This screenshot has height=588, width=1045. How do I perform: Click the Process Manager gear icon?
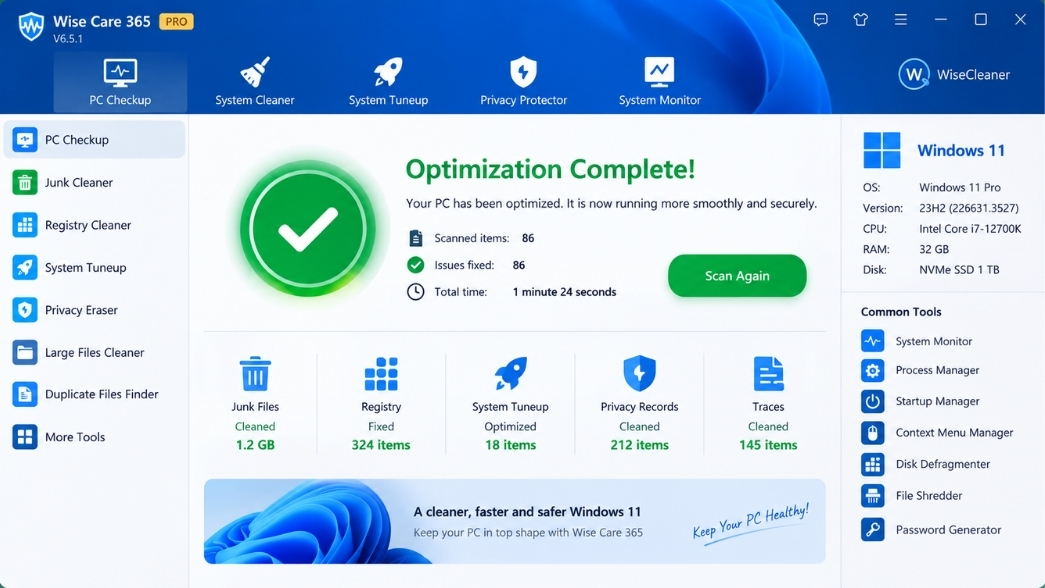[x=872, y=370]
